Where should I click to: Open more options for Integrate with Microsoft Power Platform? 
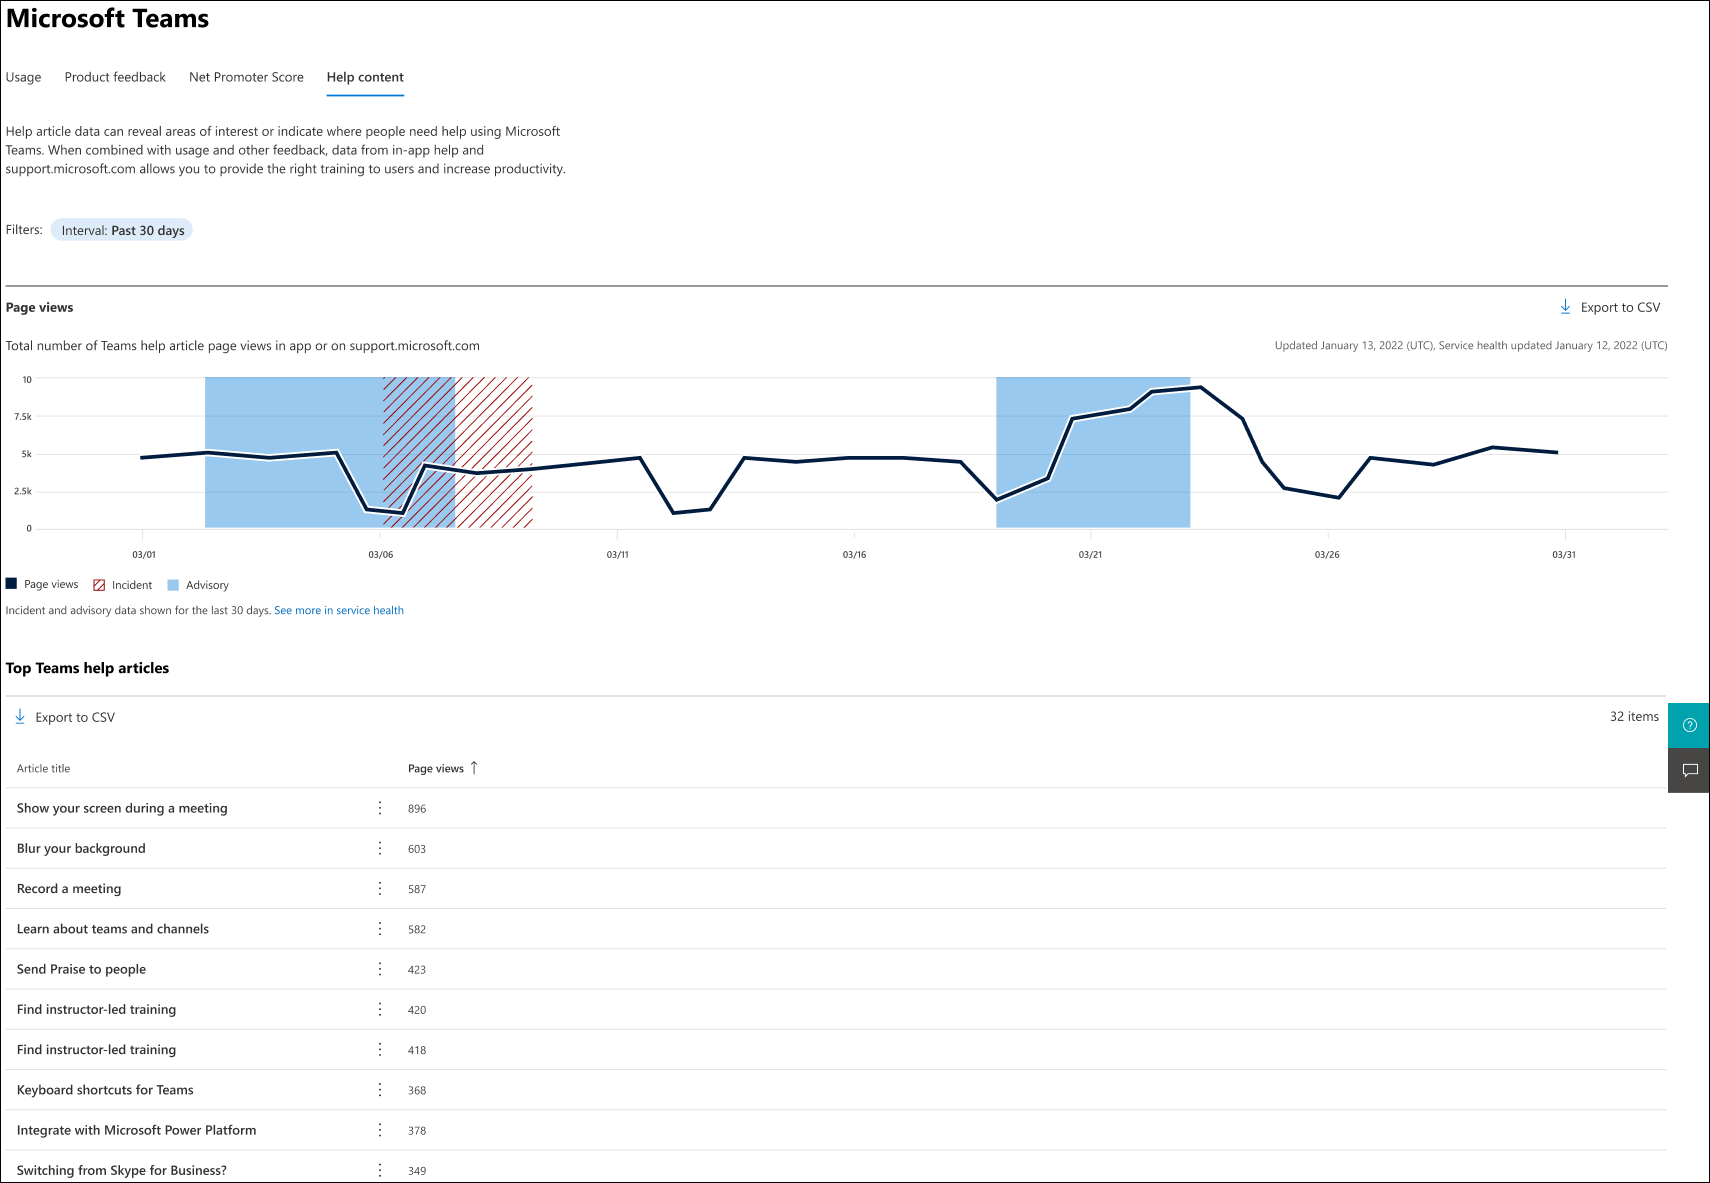tap(380, 1130)
